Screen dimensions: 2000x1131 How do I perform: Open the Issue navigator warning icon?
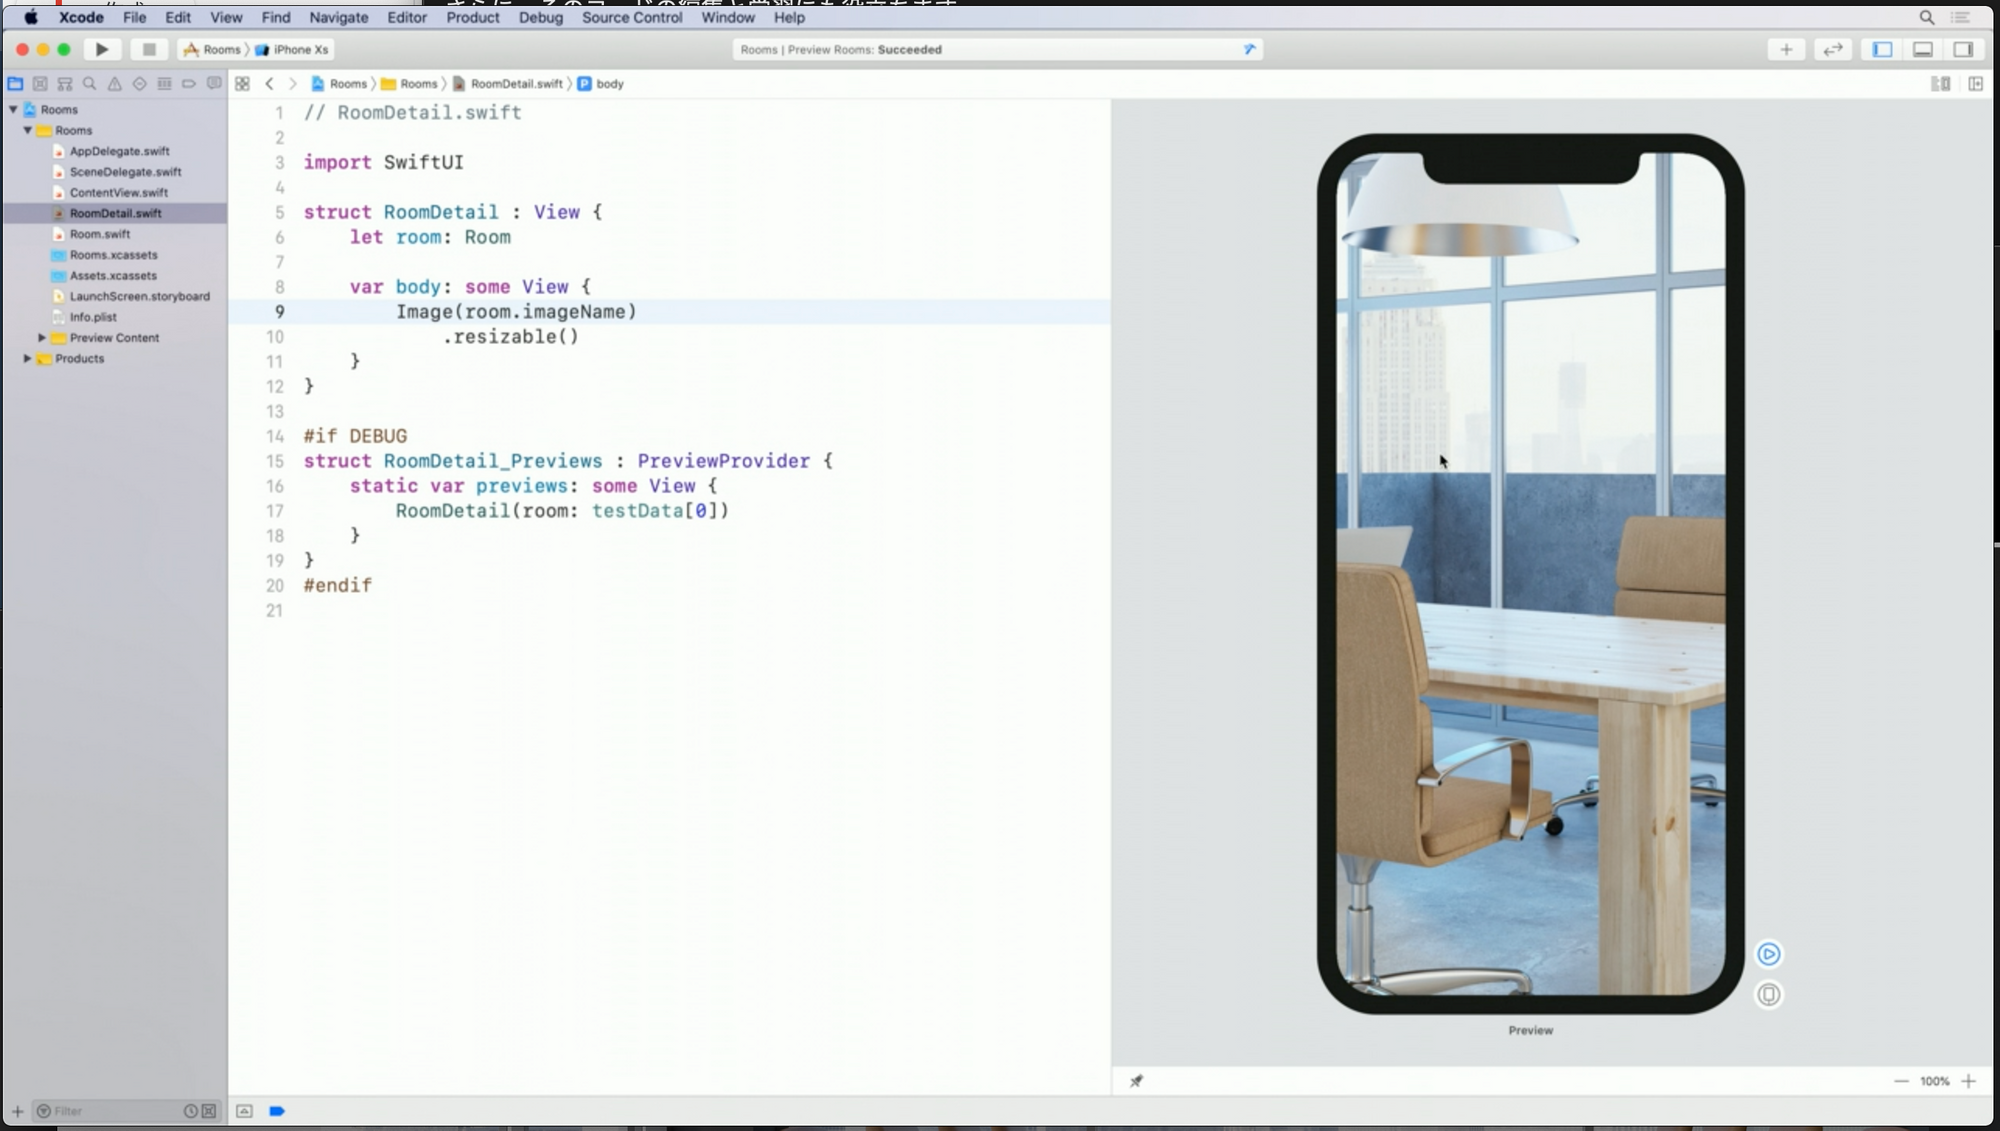point(115,84)
